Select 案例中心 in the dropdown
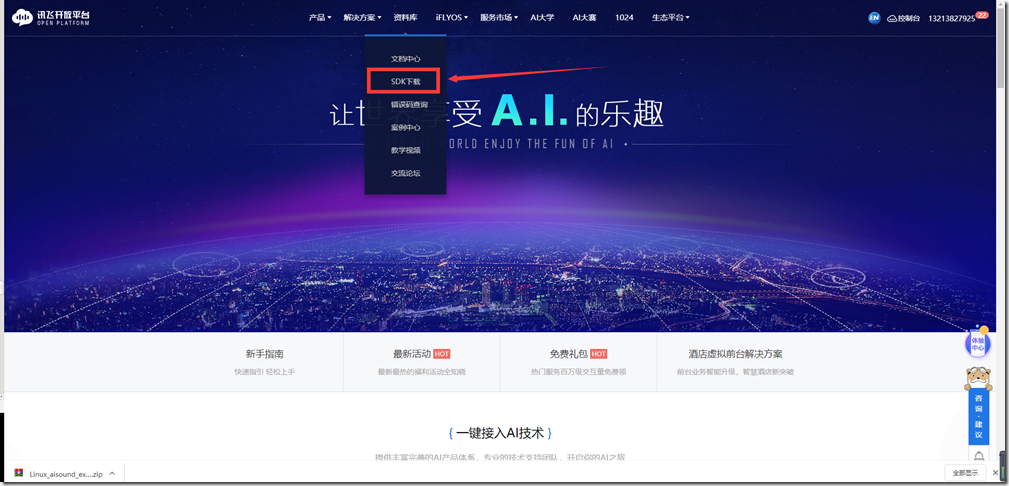The width and height of the screenshot is (1009, 486). (405, 127)
